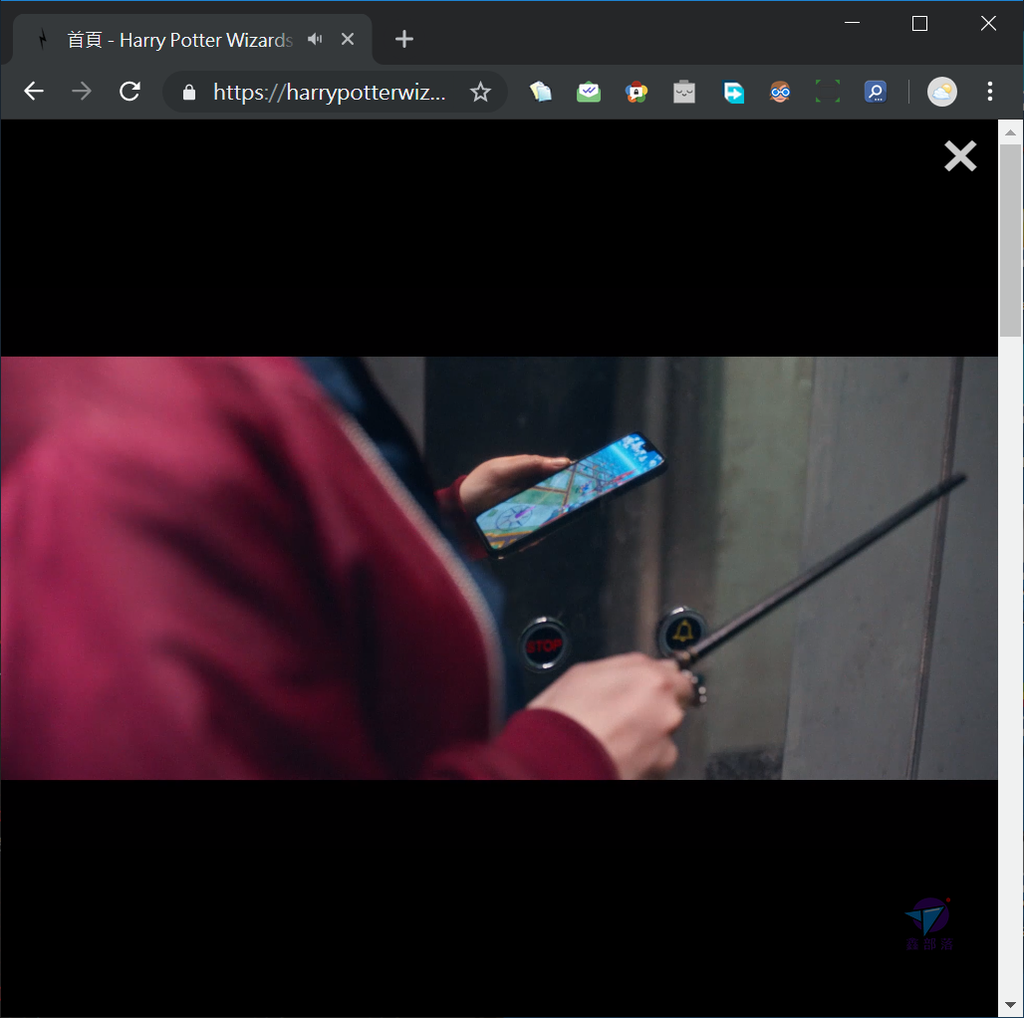Minimize the Chrome window
The image size is (1024, 1018).
(852, 23)
